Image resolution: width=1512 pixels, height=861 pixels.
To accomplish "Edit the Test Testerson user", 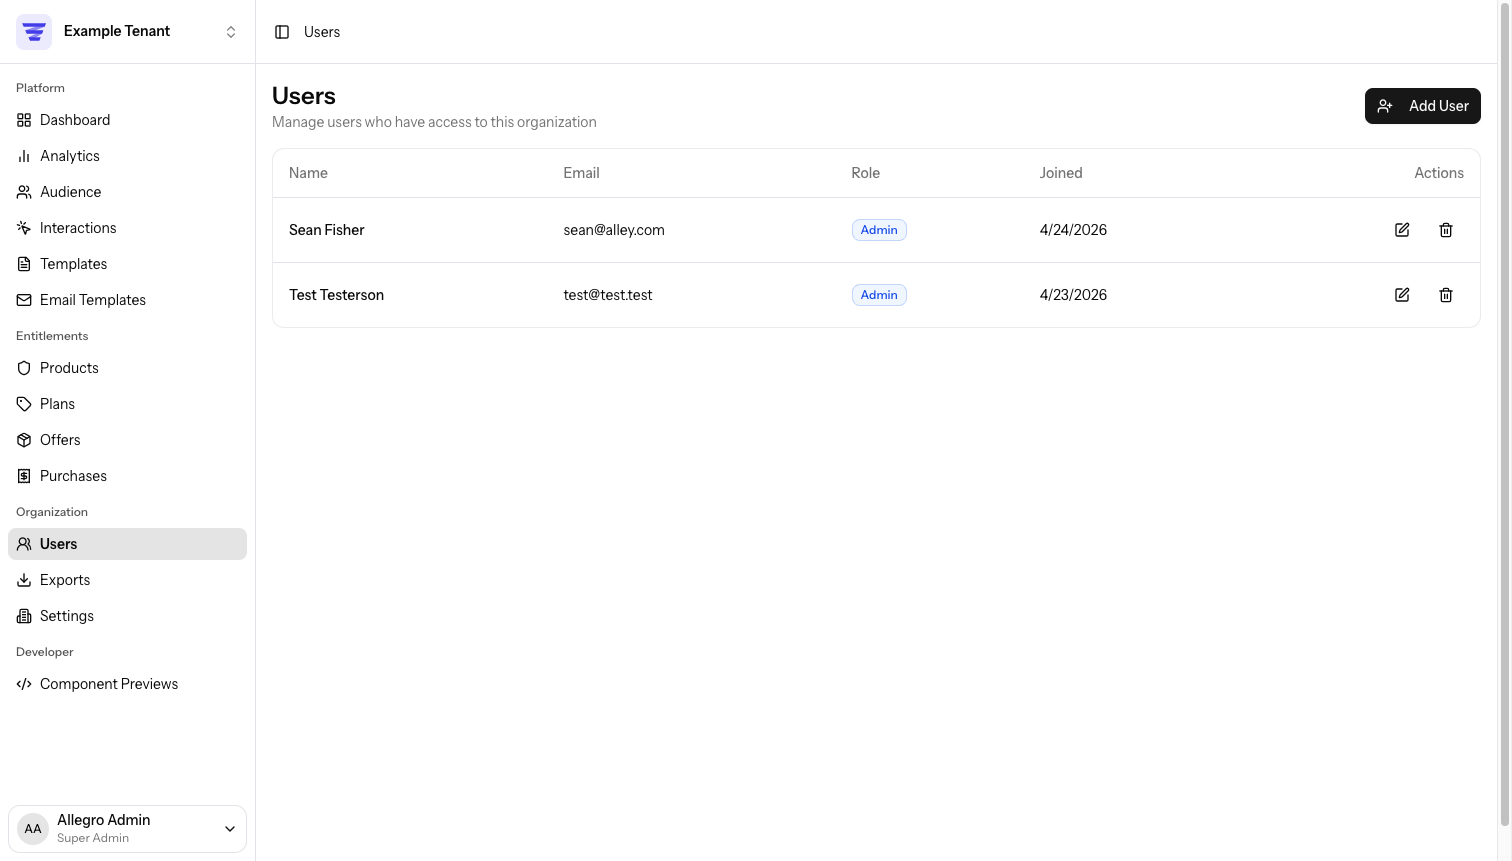I will (x=1402, y=295).
